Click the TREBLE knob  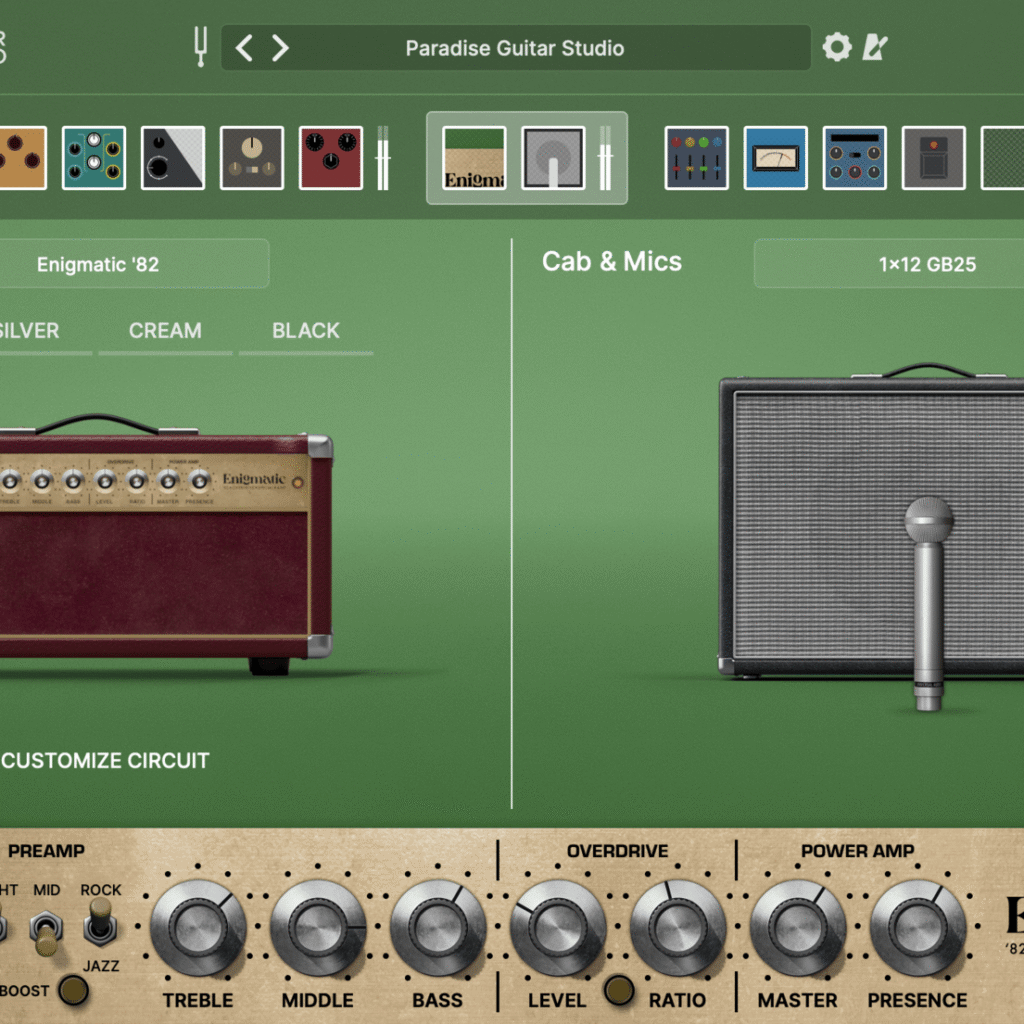198,928
